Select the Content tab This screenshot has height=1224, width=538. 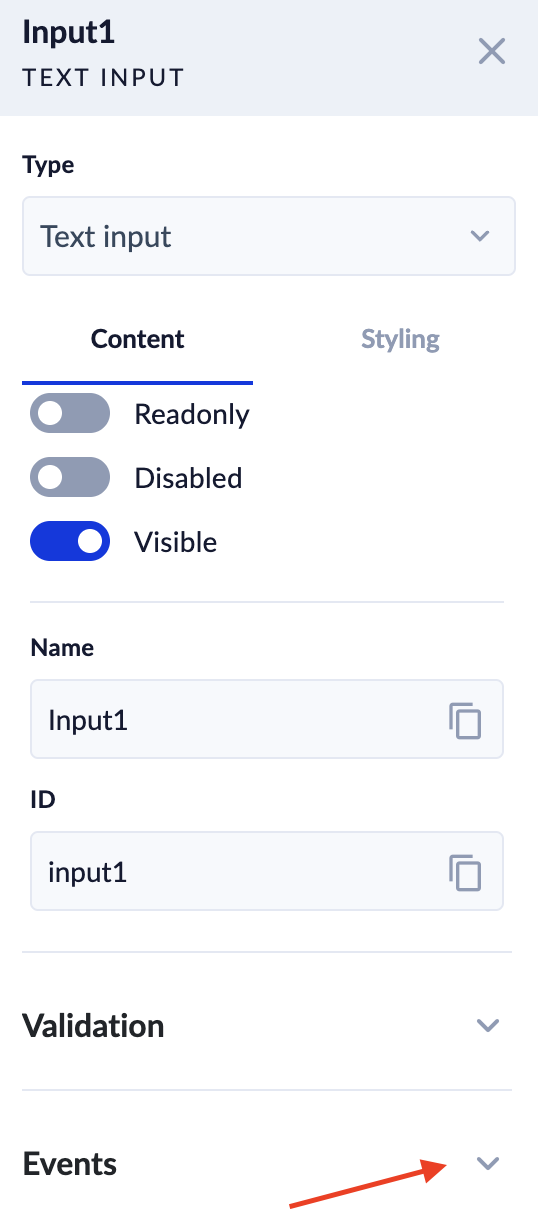click(138, 339)
